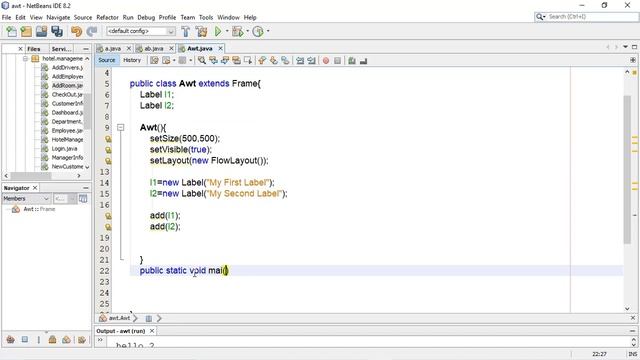
Task: Switch to History view
Action: pyautogui.click(x=132, y=60)
